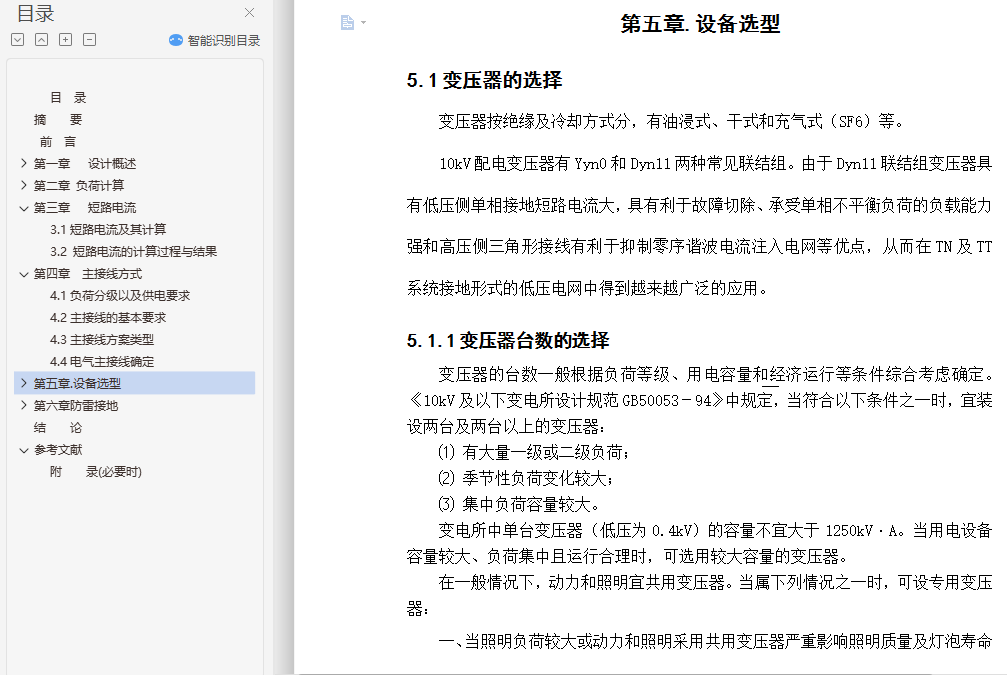Navigate to 3.2 短路电流的计算过程与结果

tap(134, 251)
